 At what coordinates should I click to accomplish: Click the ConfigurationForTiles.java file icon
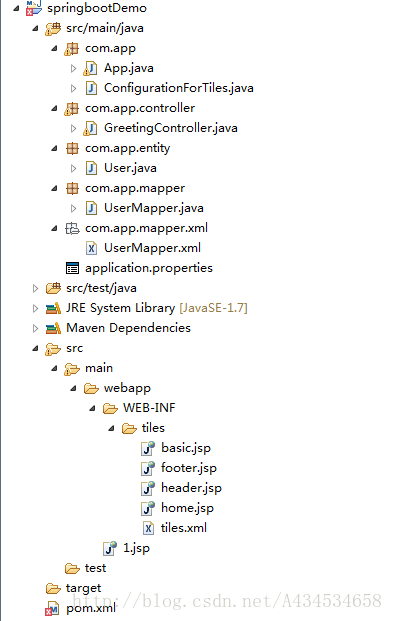pyautogui.click(x=92, y=88)
